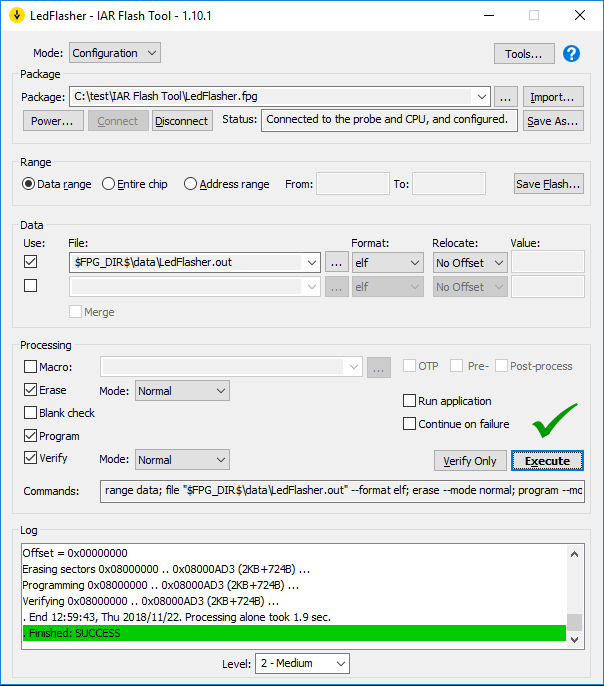This screenshot has width=604, height=686.
Task: Click the Execute button
Action: pyautogui.click(x=548, y=461)
